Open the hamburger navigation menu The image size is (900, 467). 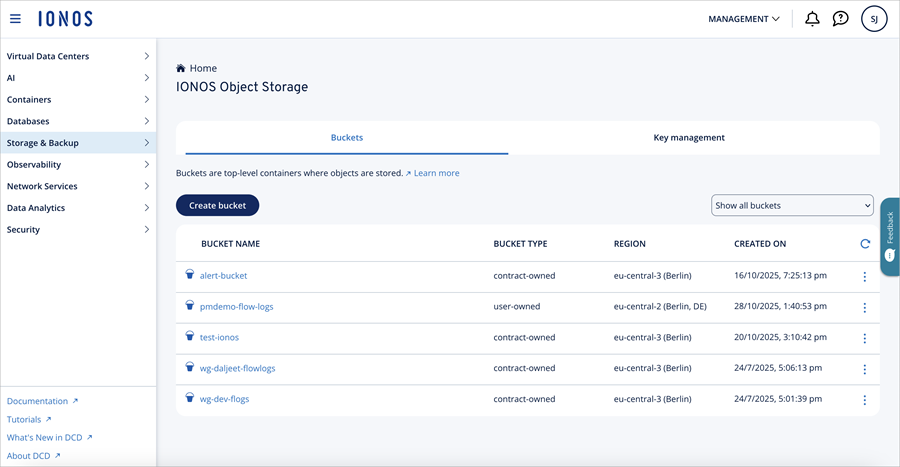coord(15,19)
